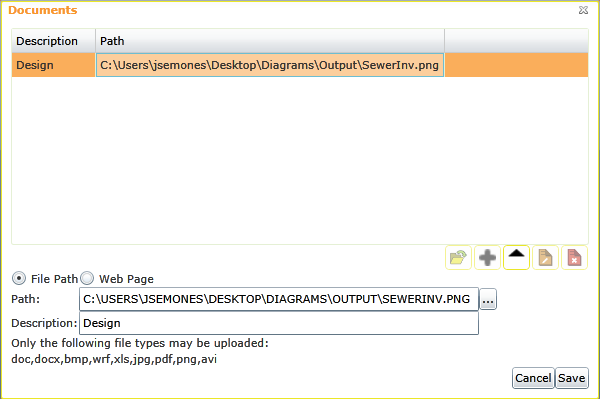Open the selected document folder icon
The image size is (600, 399).
click(458, 257)
